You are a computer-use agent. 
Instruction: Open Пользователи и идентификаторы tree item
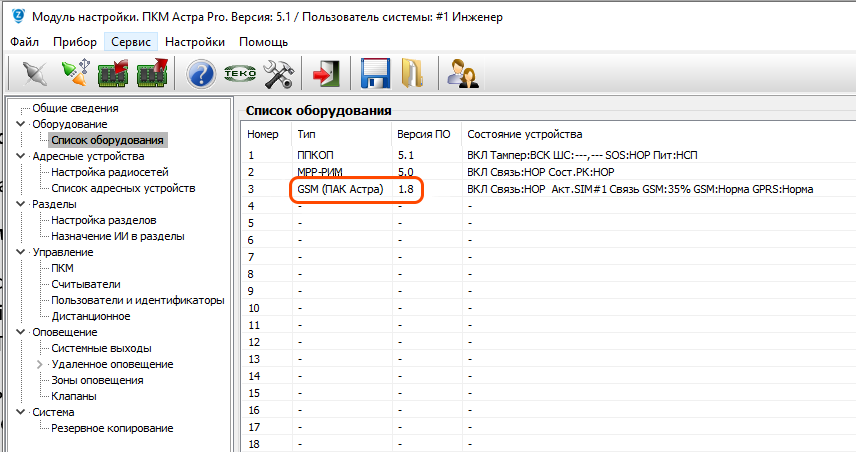(137, 300)
